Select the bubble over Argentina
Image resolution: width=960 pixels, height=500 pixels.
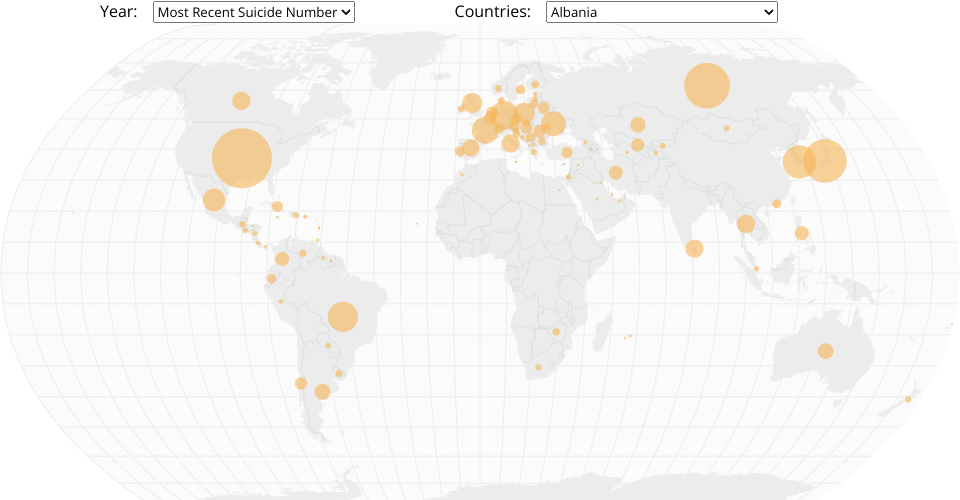(322, 392)
